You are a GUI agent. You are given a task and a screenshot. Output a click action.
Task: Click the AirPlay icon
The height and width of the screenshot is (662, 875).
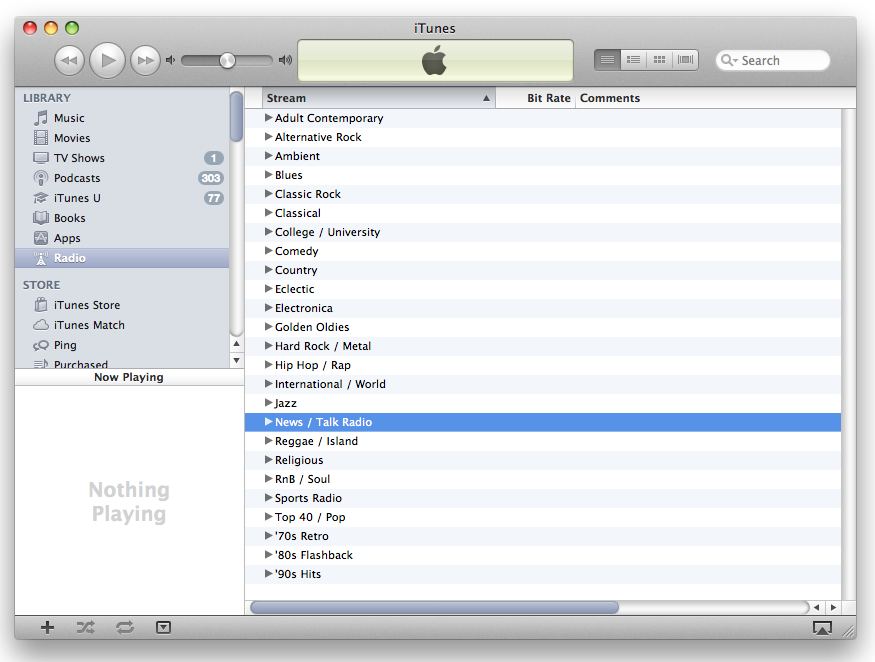[x=822, y=628]
